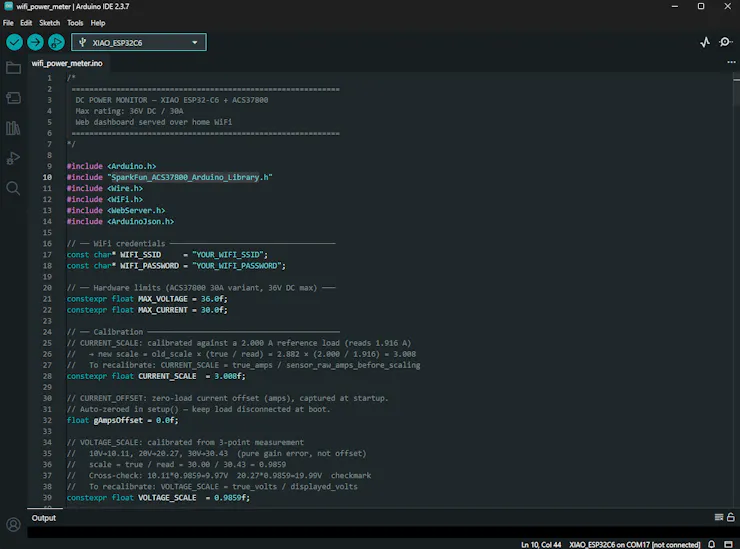Click XIAO_ESP32C6 on COM17 status entry

634,545
